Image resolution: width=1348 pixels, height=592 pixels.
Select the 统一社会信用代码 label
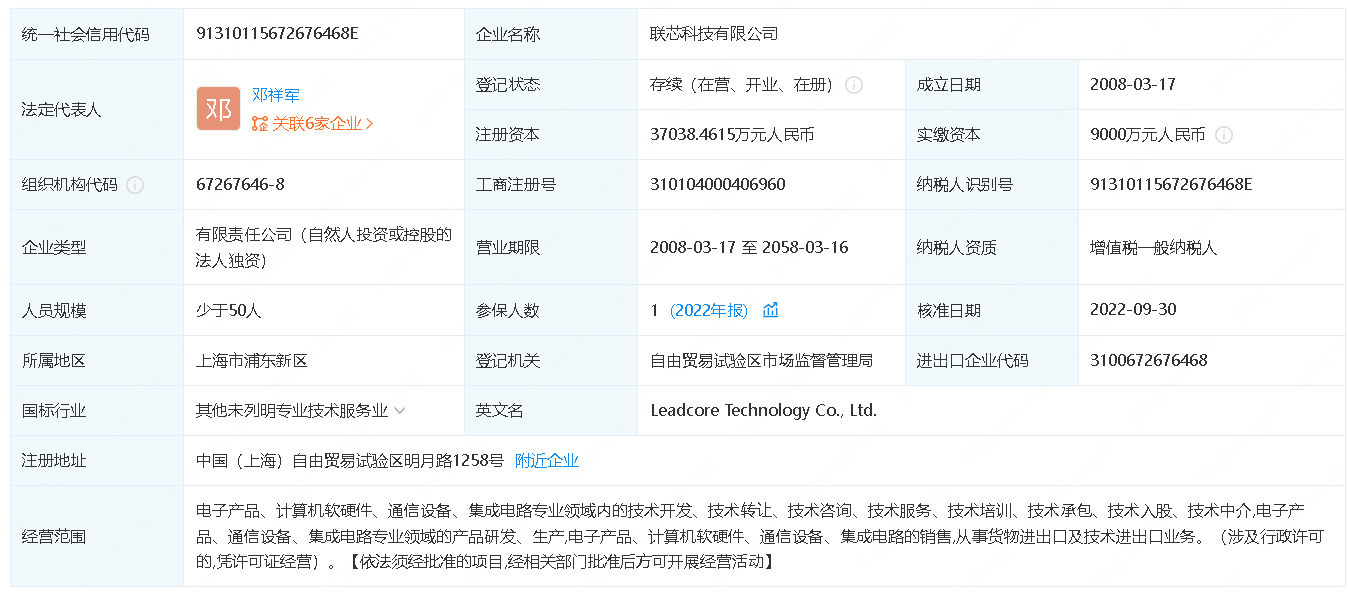86,34
